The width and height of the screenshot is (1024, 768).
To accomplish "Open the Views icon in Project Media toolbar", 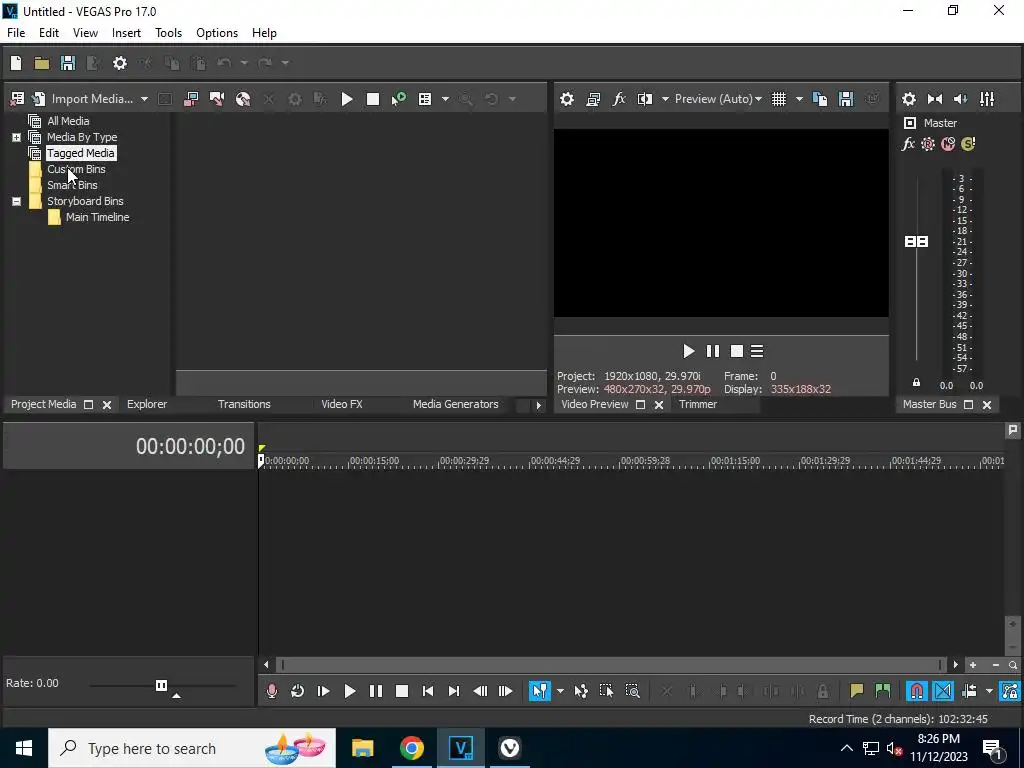I will 425,99.
